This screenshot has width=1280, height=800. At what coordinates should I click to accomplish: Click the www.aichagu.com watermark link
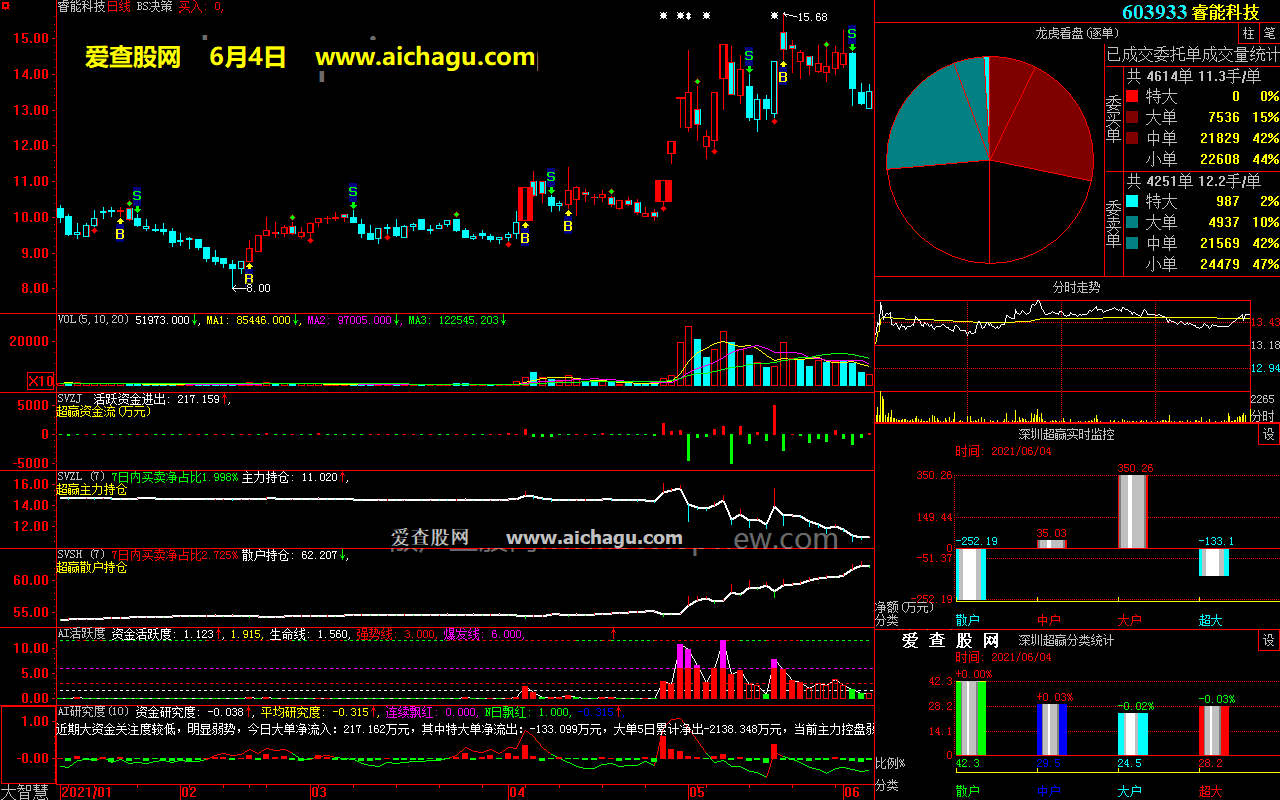tap(425, 57)
